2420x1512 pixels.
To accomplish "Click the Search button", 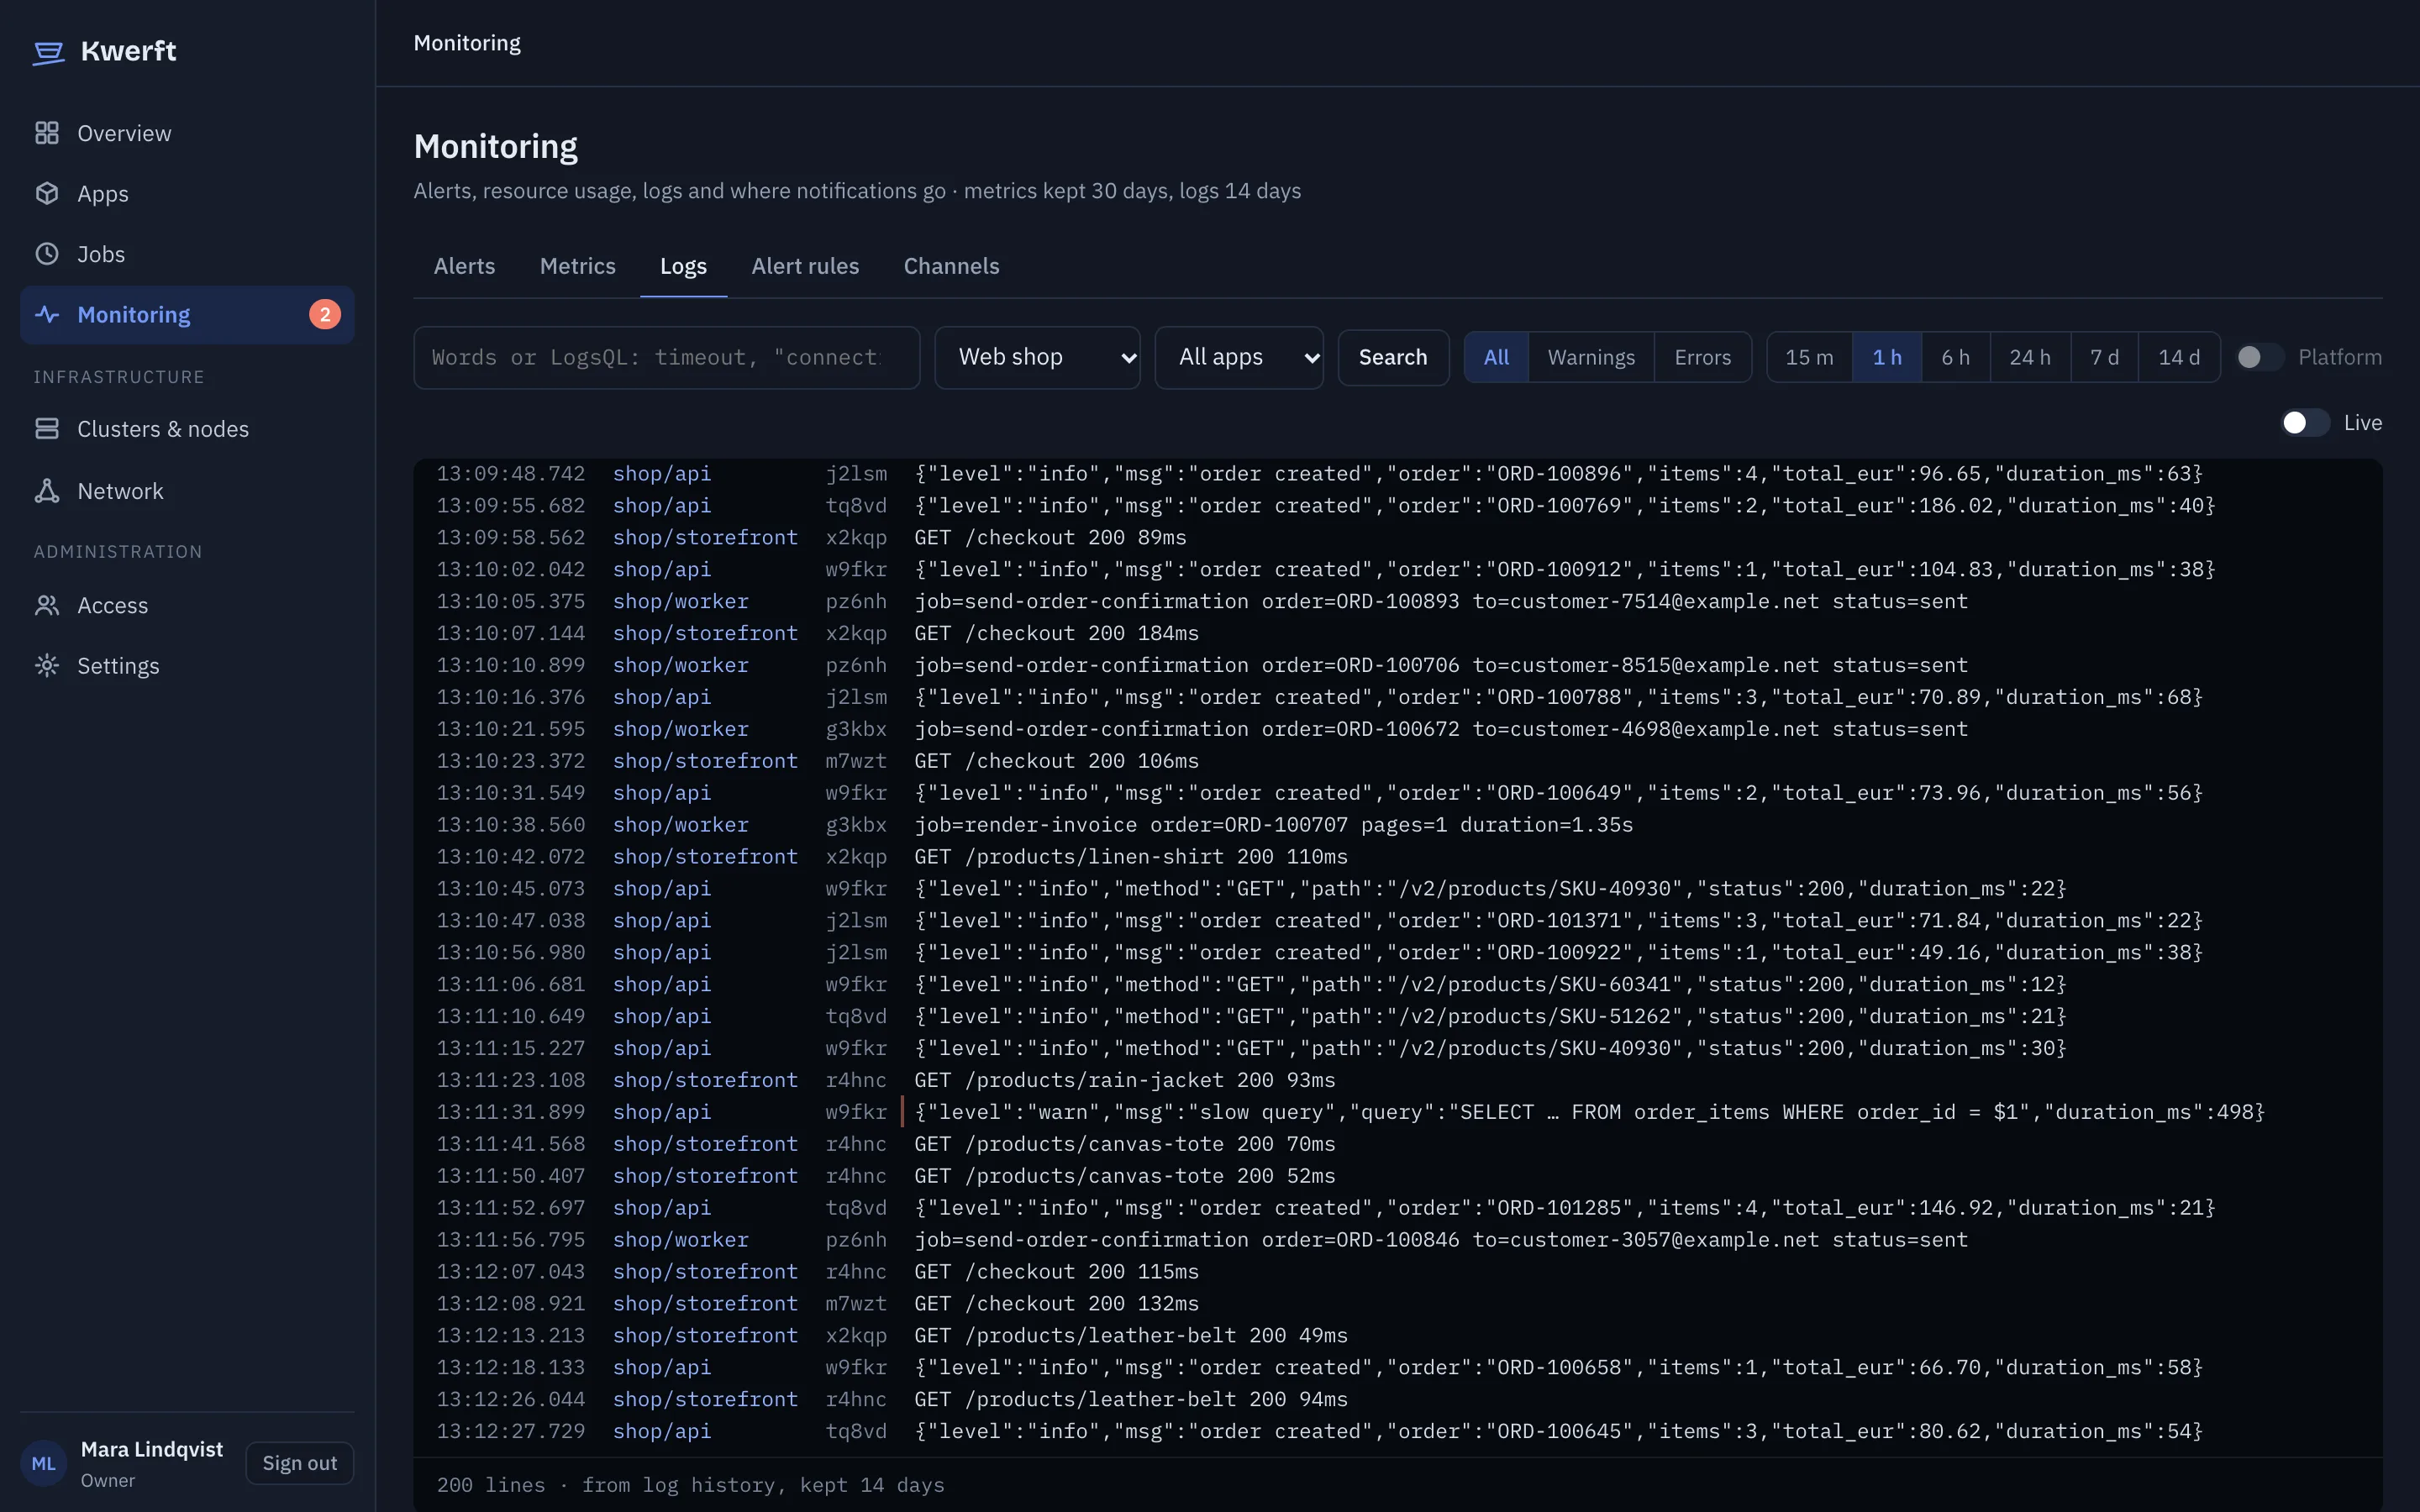I will click(x=1393, y=357).
